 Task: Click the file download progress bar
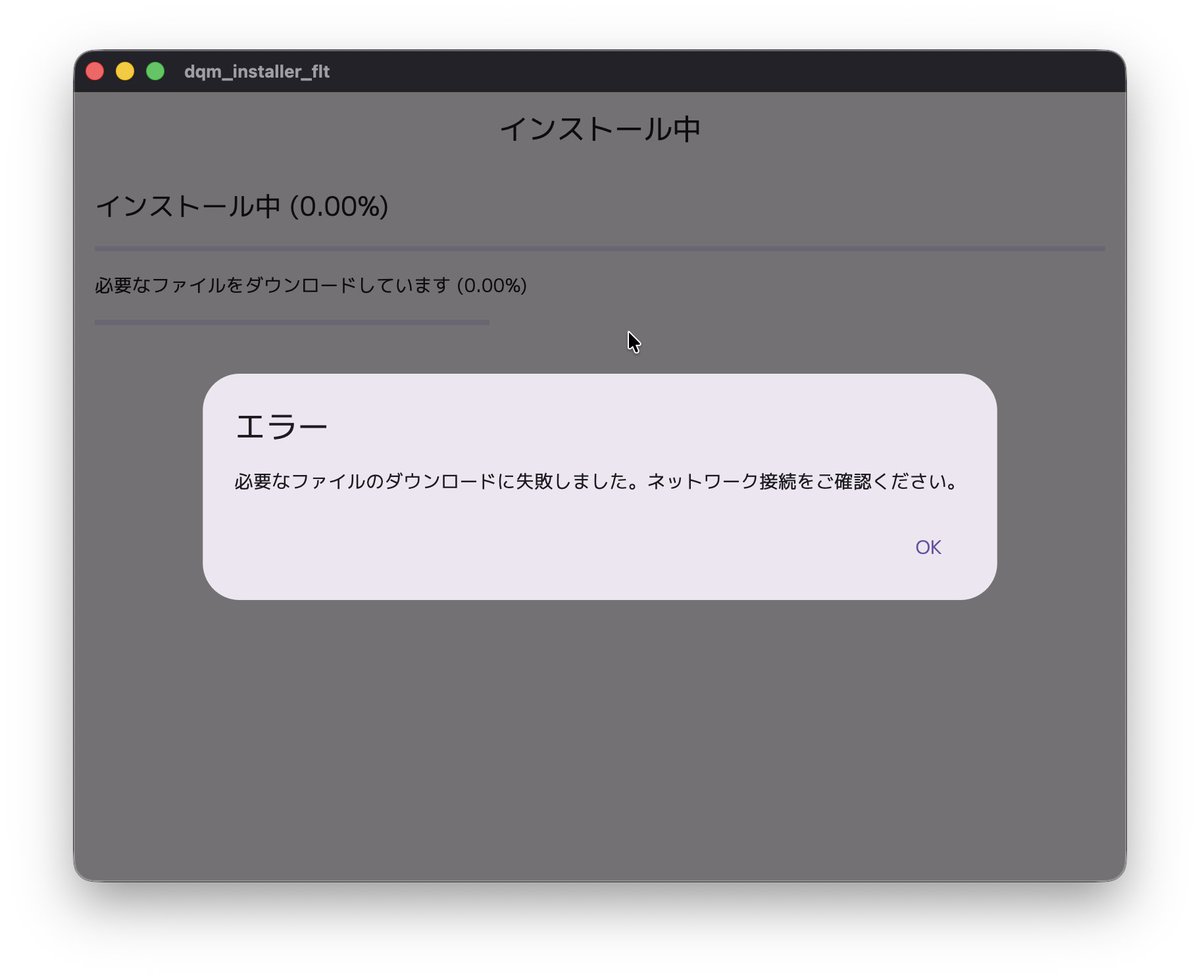point(291,322)
